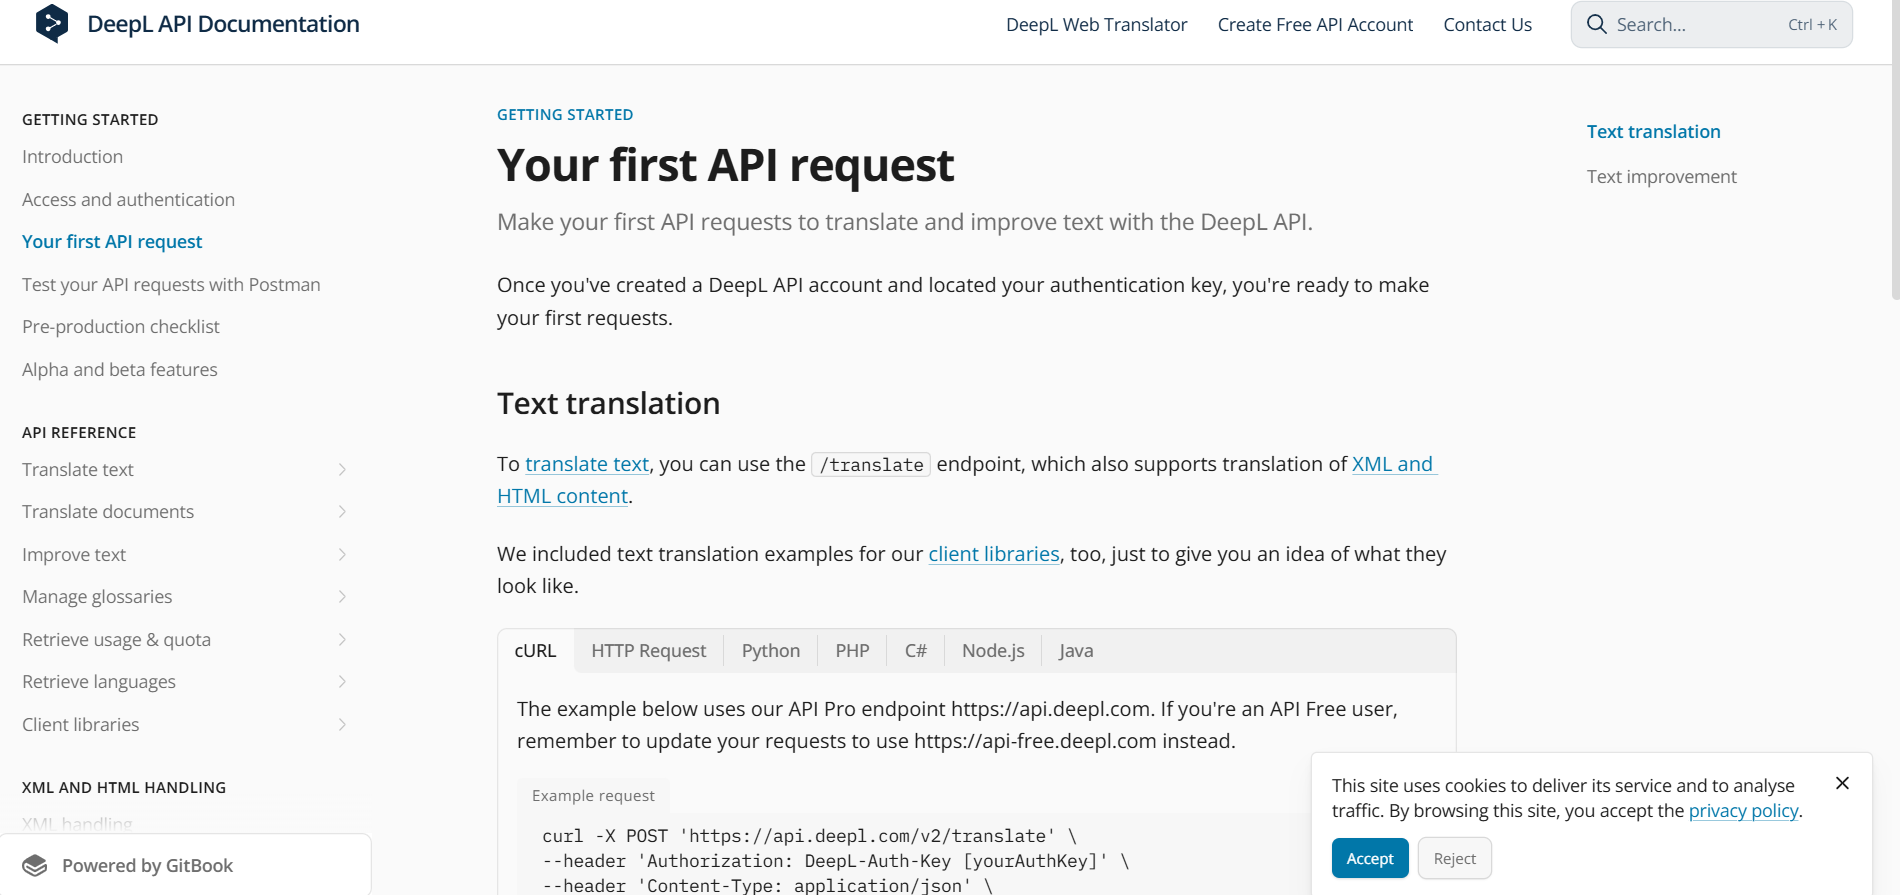Click the Example request label

593,796
